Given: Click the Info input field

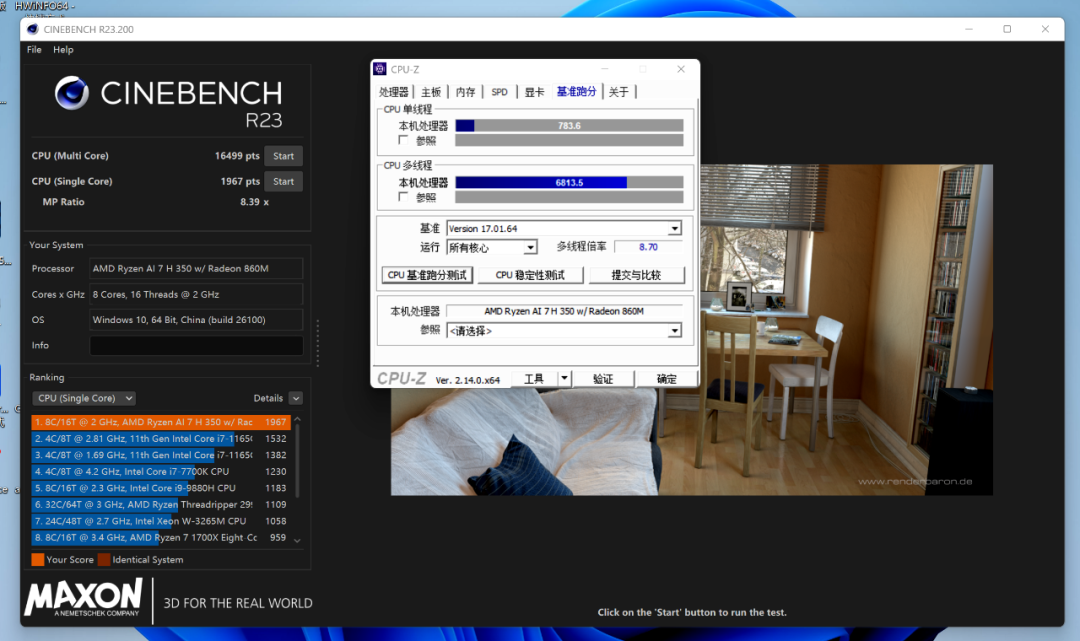Looking at the screenshot, I should (x=196, y=345).
